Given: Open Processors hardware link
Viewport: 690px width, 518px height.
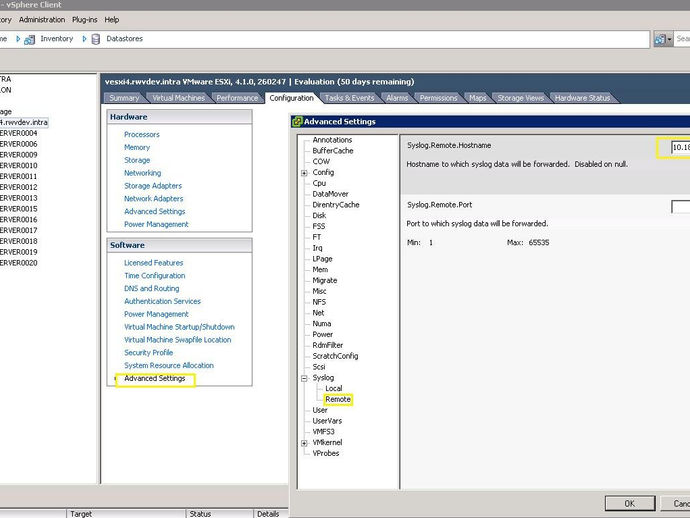Looking at the screenshot, I should (142, 134).
